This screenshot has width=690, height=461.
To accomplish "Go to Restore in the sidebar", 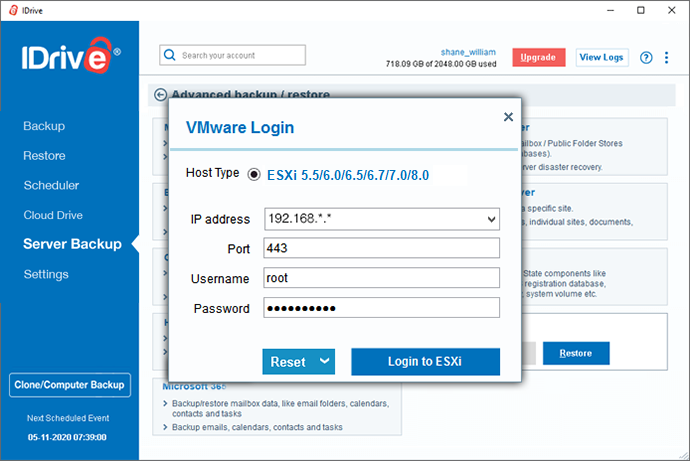I will [44, 156].
